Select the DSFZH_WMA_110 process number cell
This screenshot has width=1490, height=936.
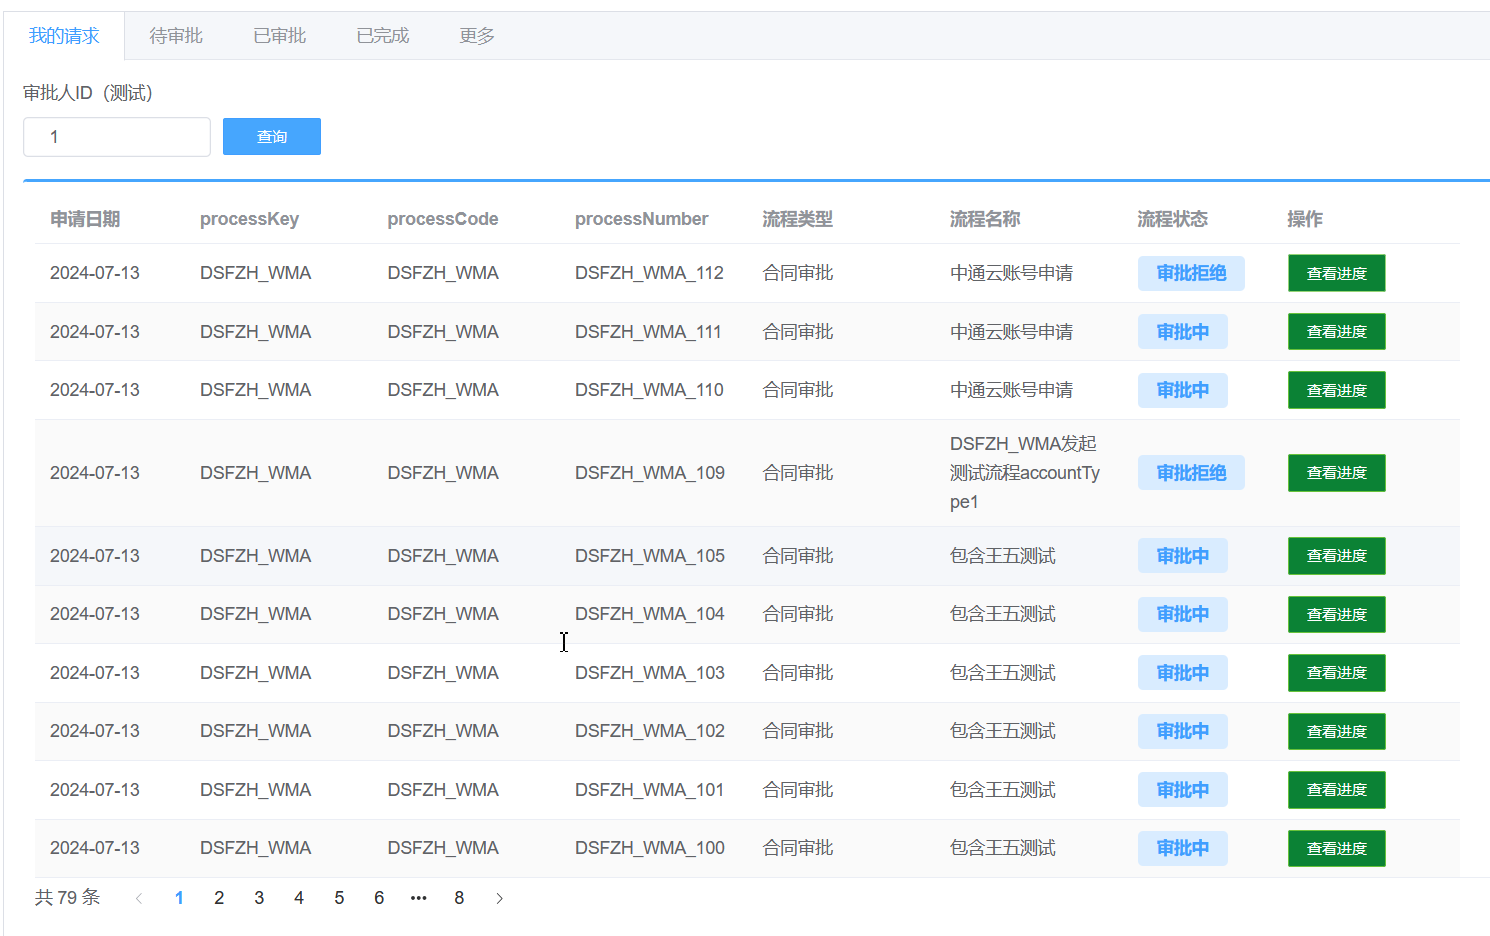(649, 390)
